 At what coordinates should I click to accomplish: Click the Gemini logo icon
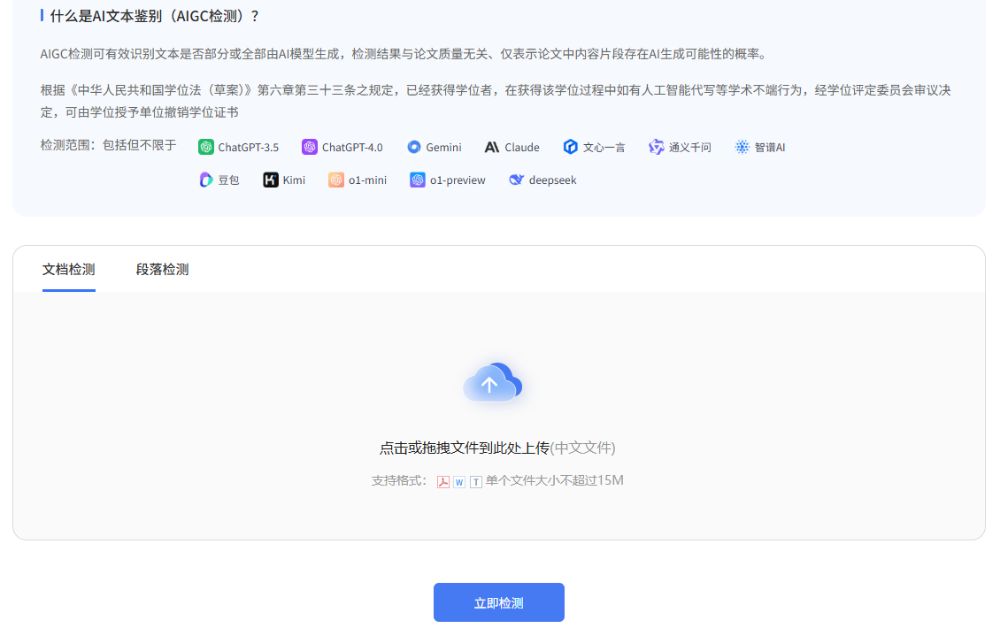(x=414, y=147)
